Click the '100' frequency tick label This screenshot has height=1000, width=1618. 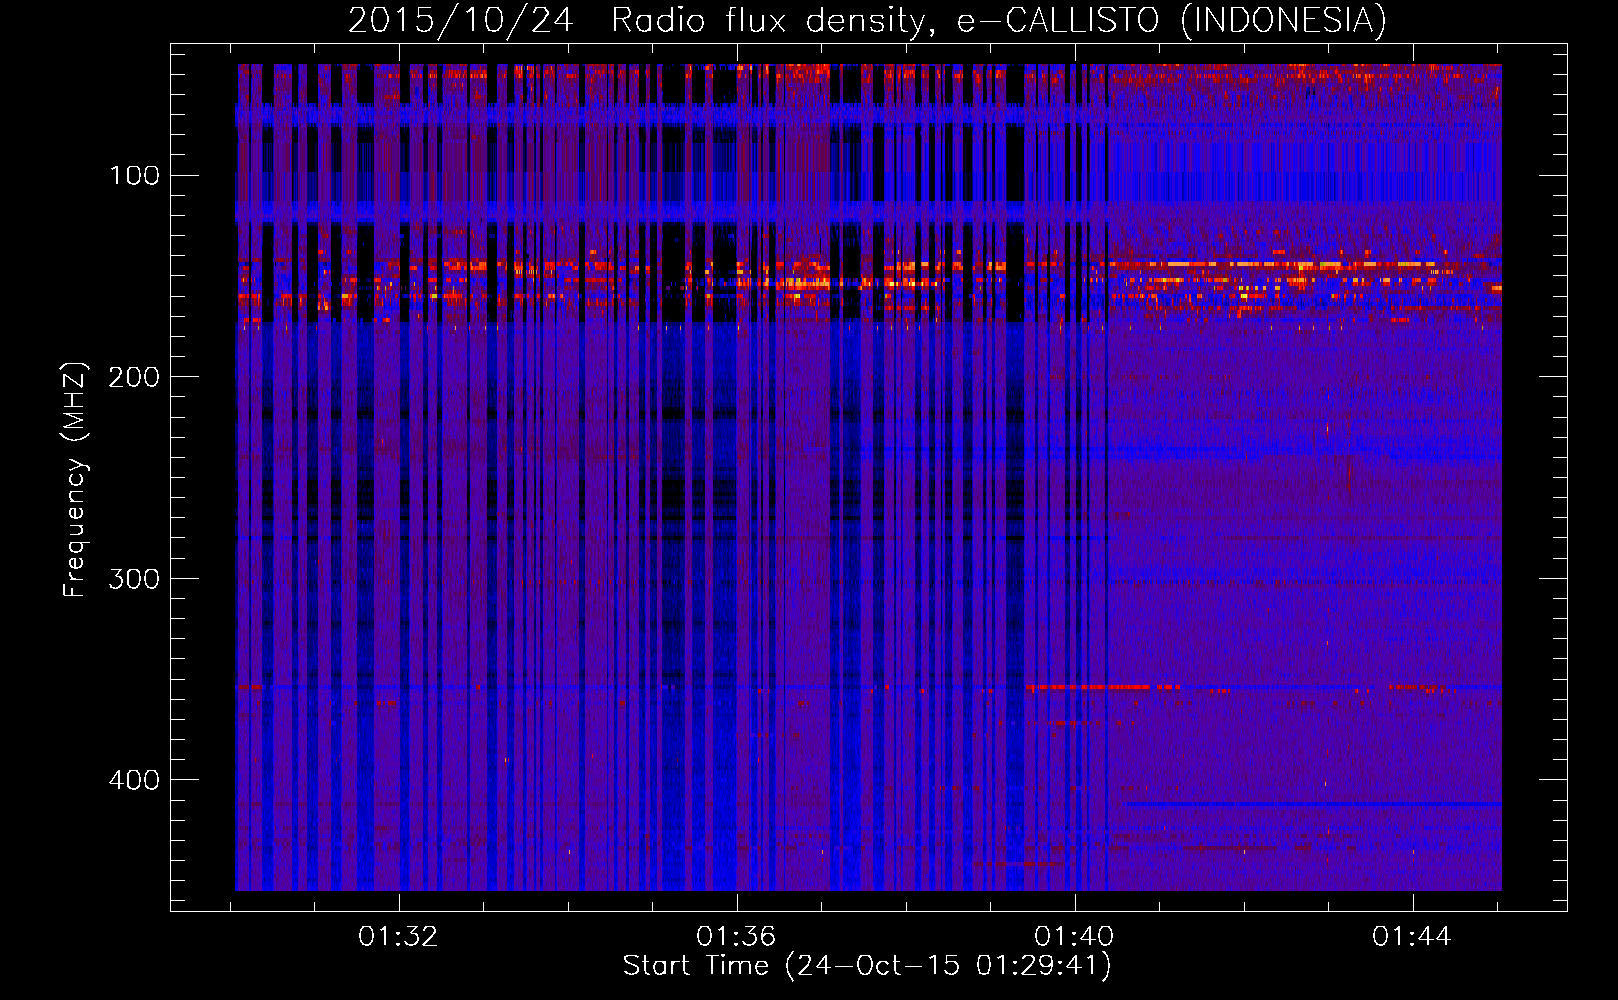tap(135, 176)
